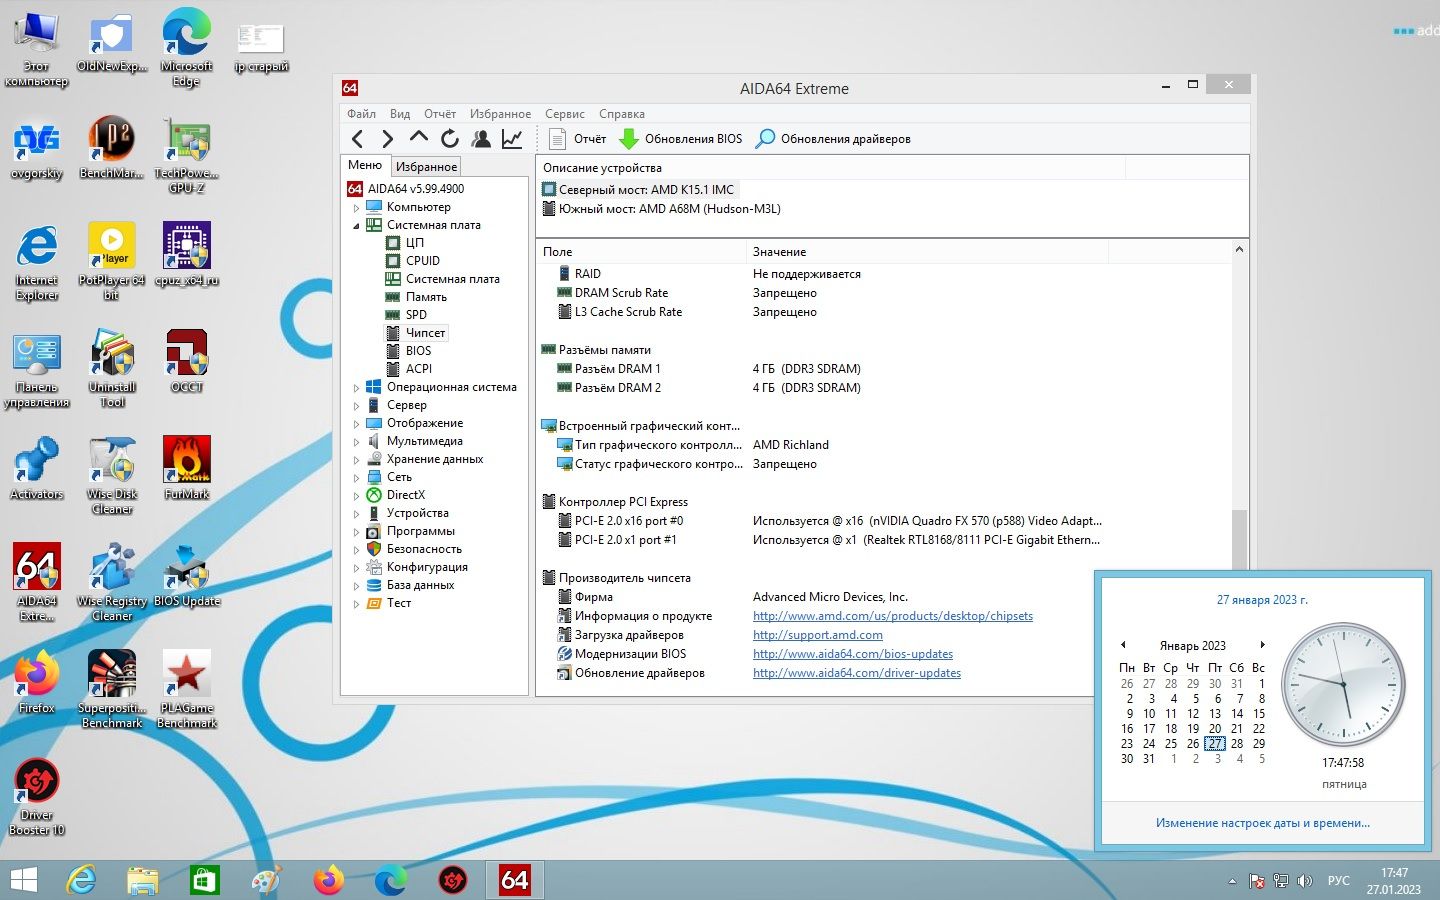Image resolution: width=1440 pixels, height=900 pixels.
Task: Select the SPD item in the tree
Action: 416,315
